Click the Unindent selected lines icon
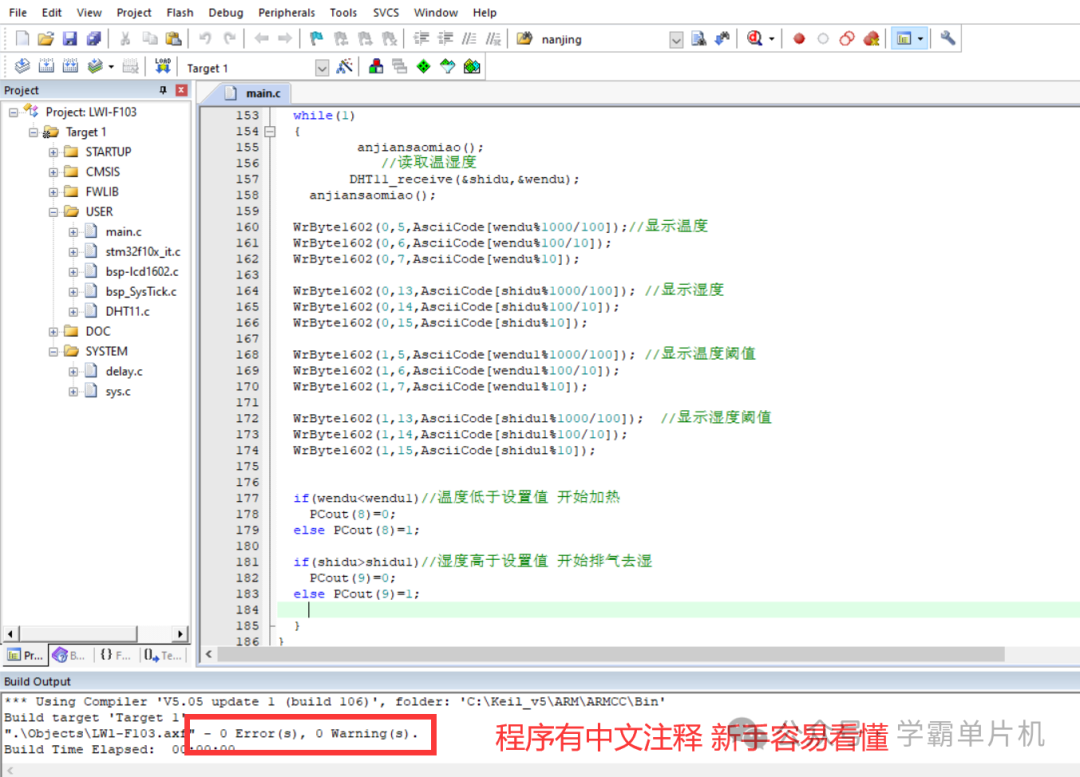The image size is (1080, 777). (x=446, y=39)
